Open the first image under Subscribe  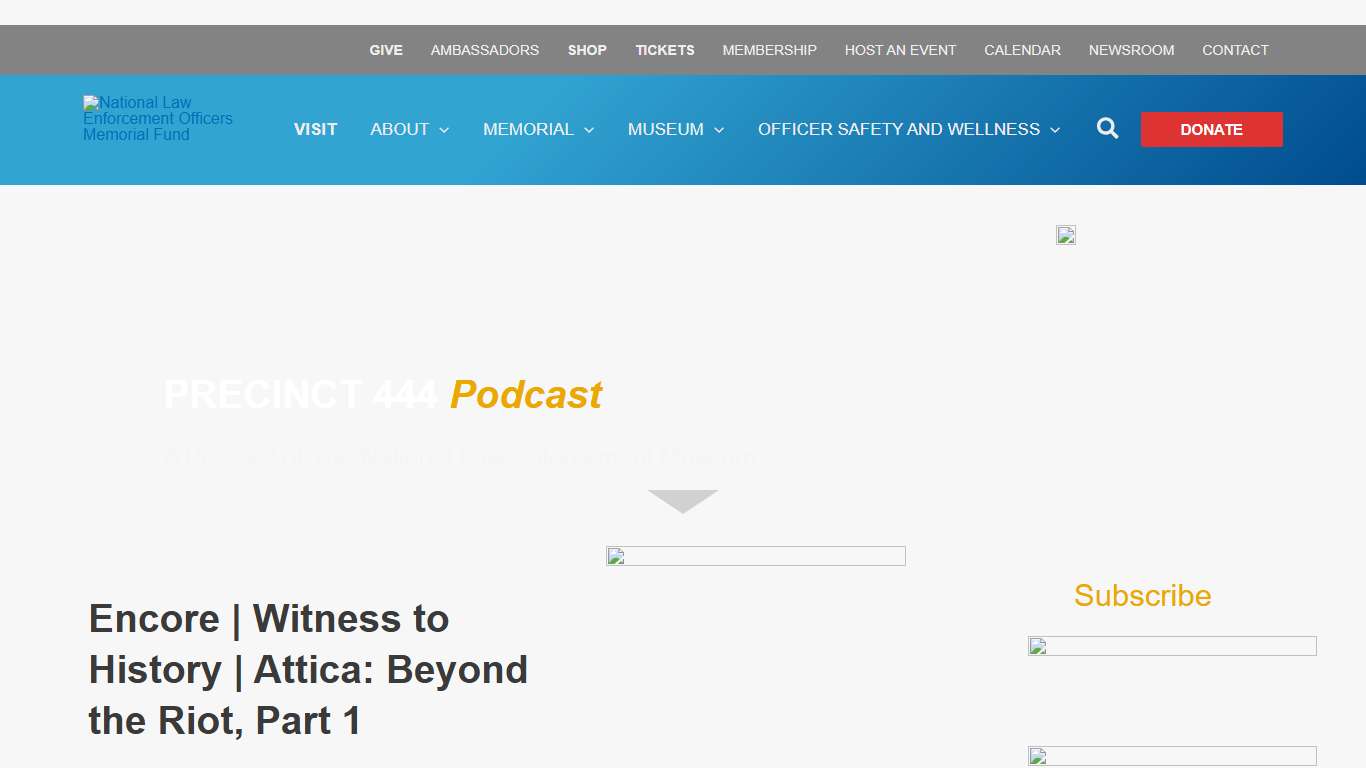(x=1172, y=646)
